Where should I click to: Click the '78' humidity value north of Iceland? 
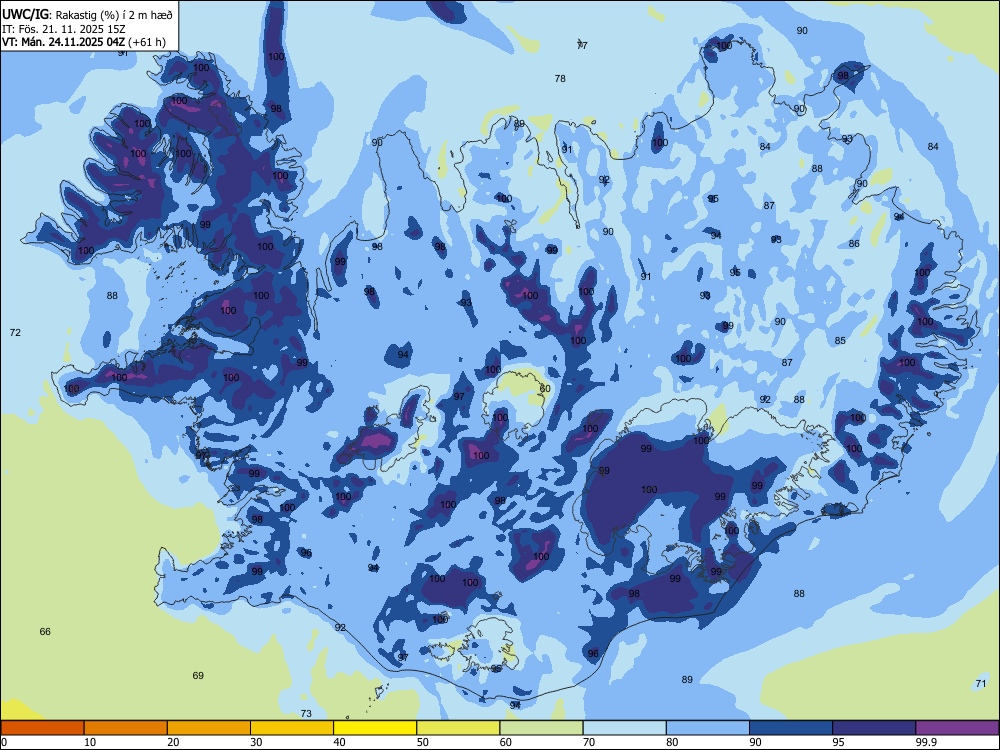560,78
